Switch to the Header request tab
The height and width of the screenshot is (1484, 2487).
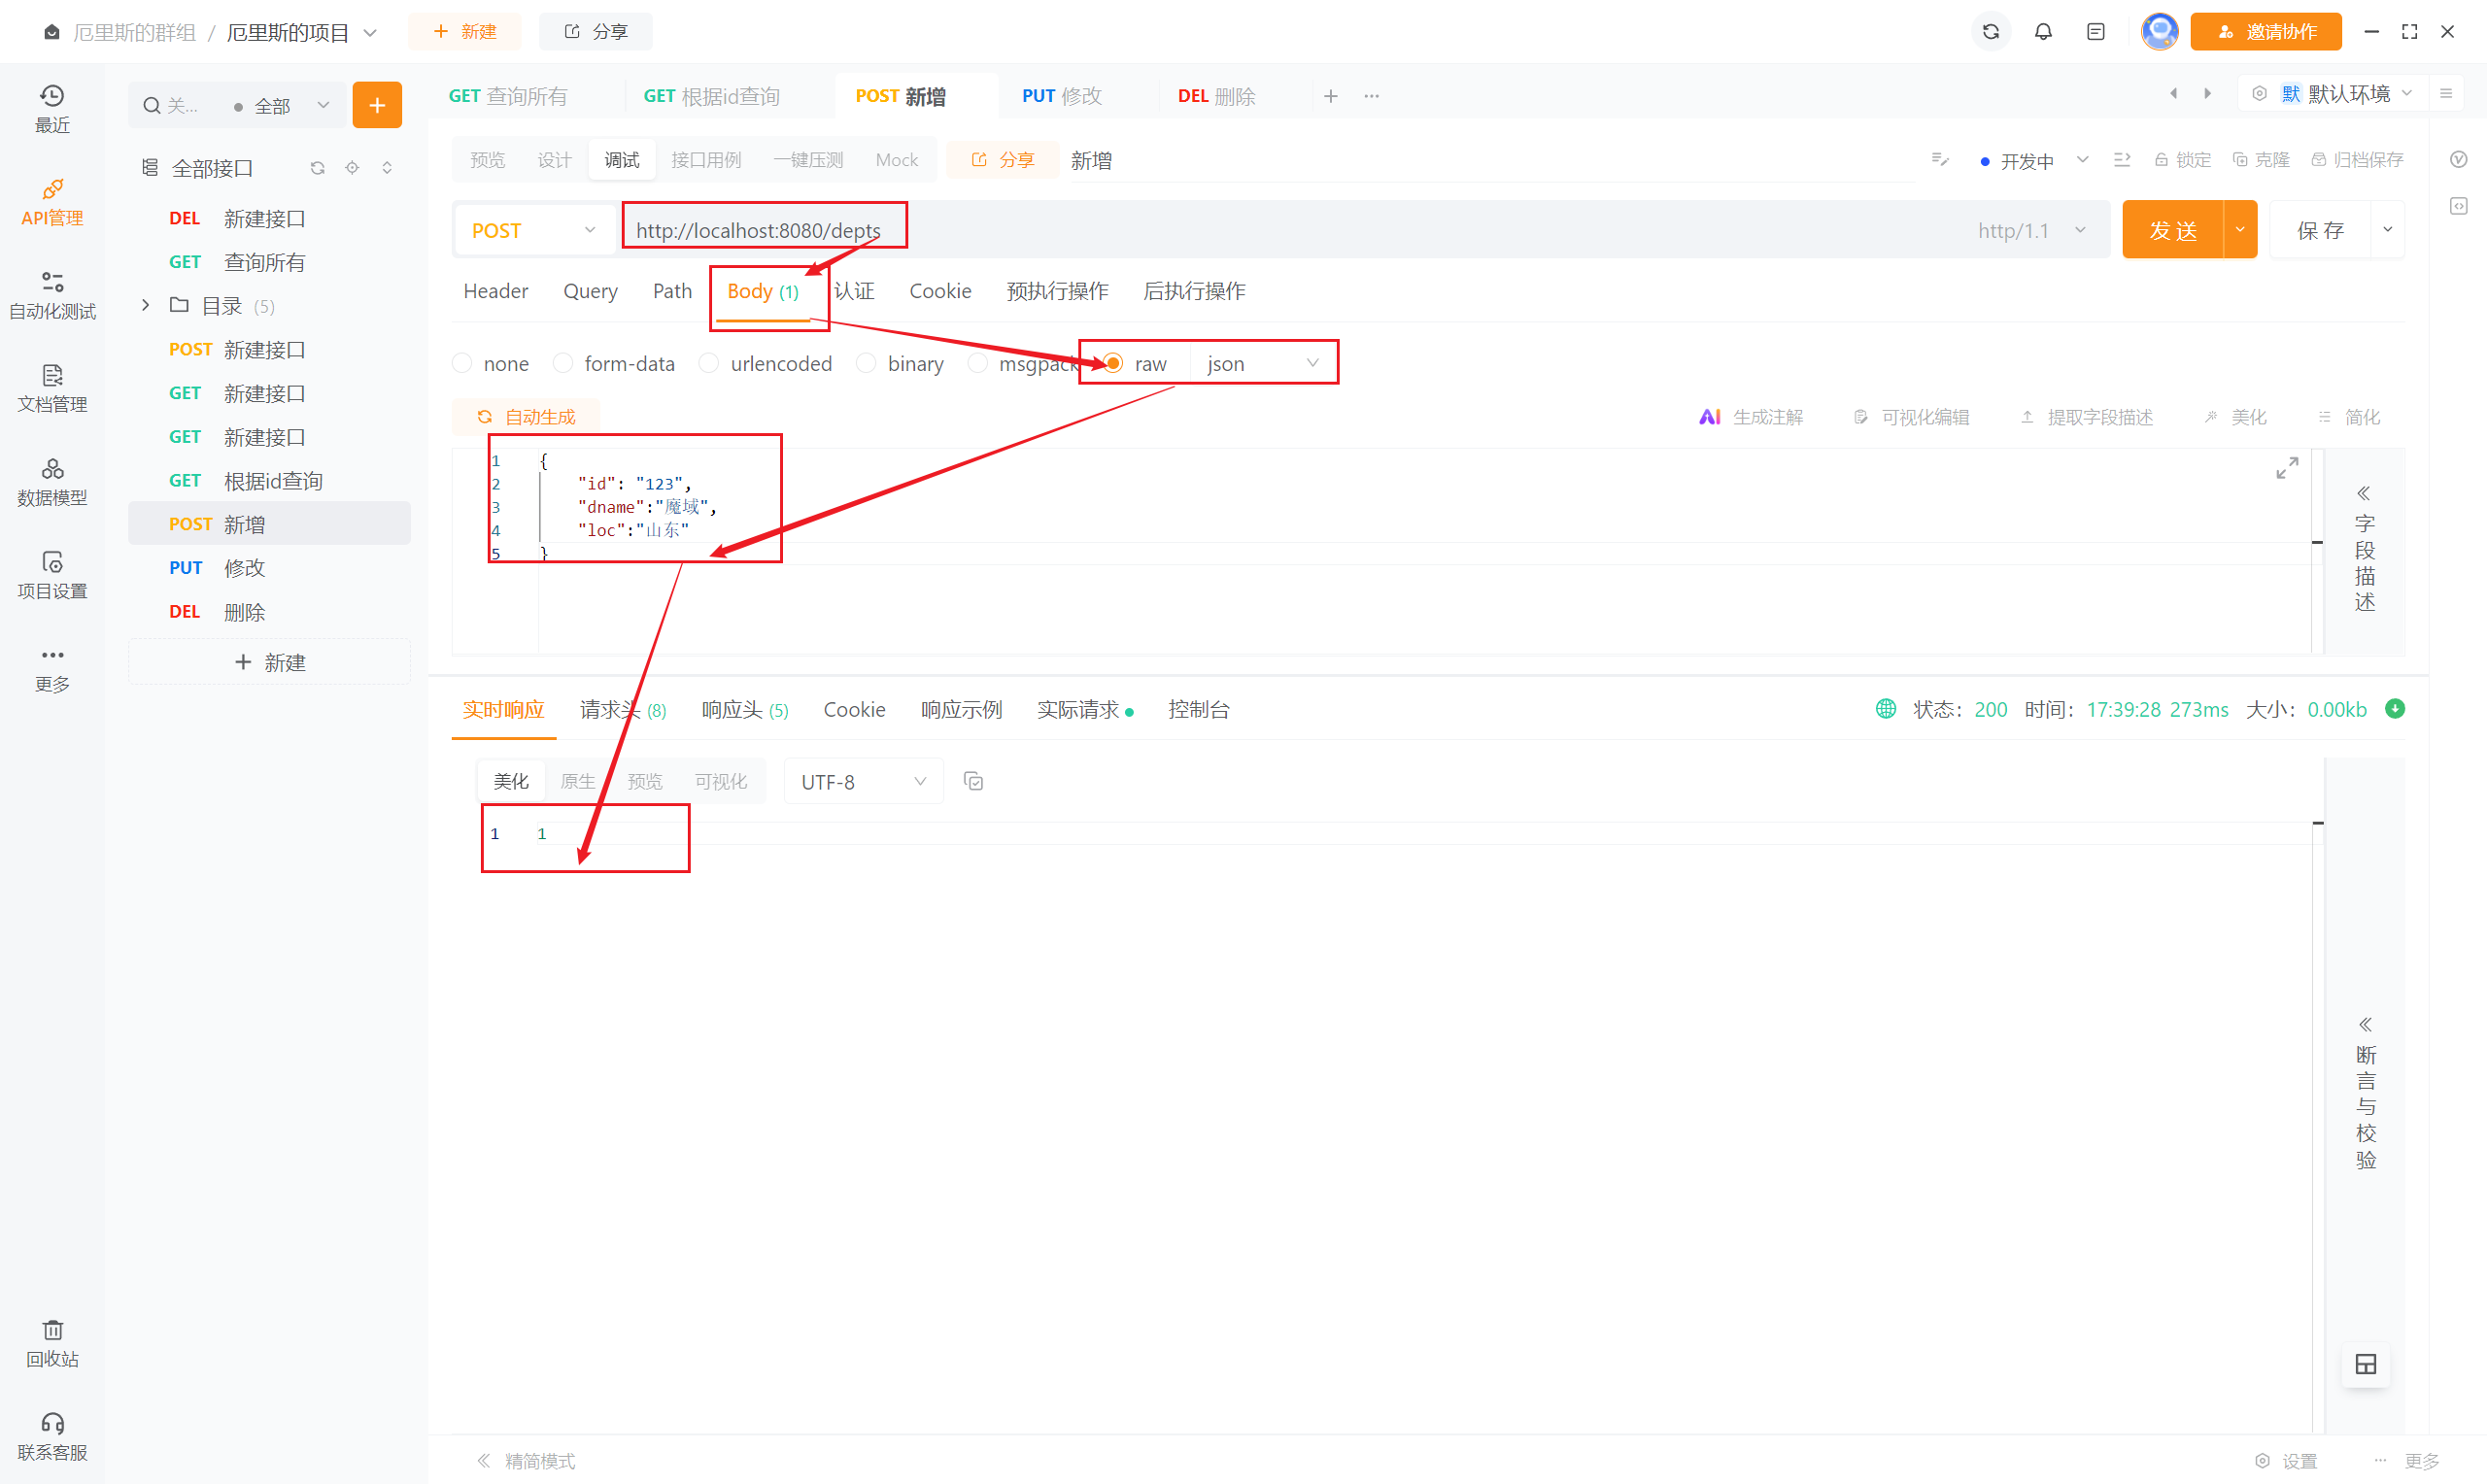point(495,291)
